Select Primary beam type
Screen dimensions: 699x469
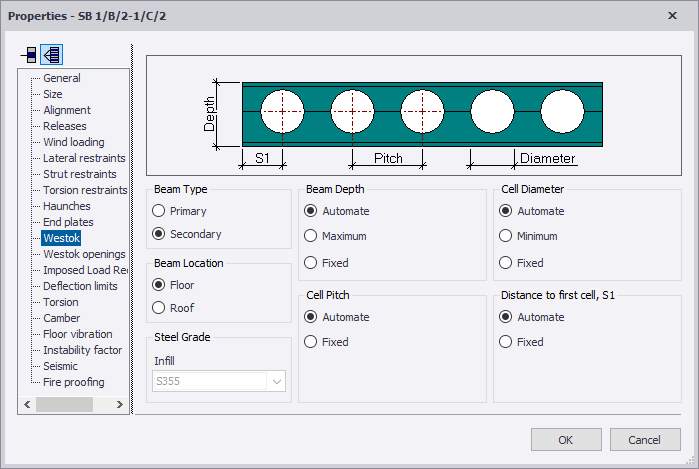pos(158,211)
